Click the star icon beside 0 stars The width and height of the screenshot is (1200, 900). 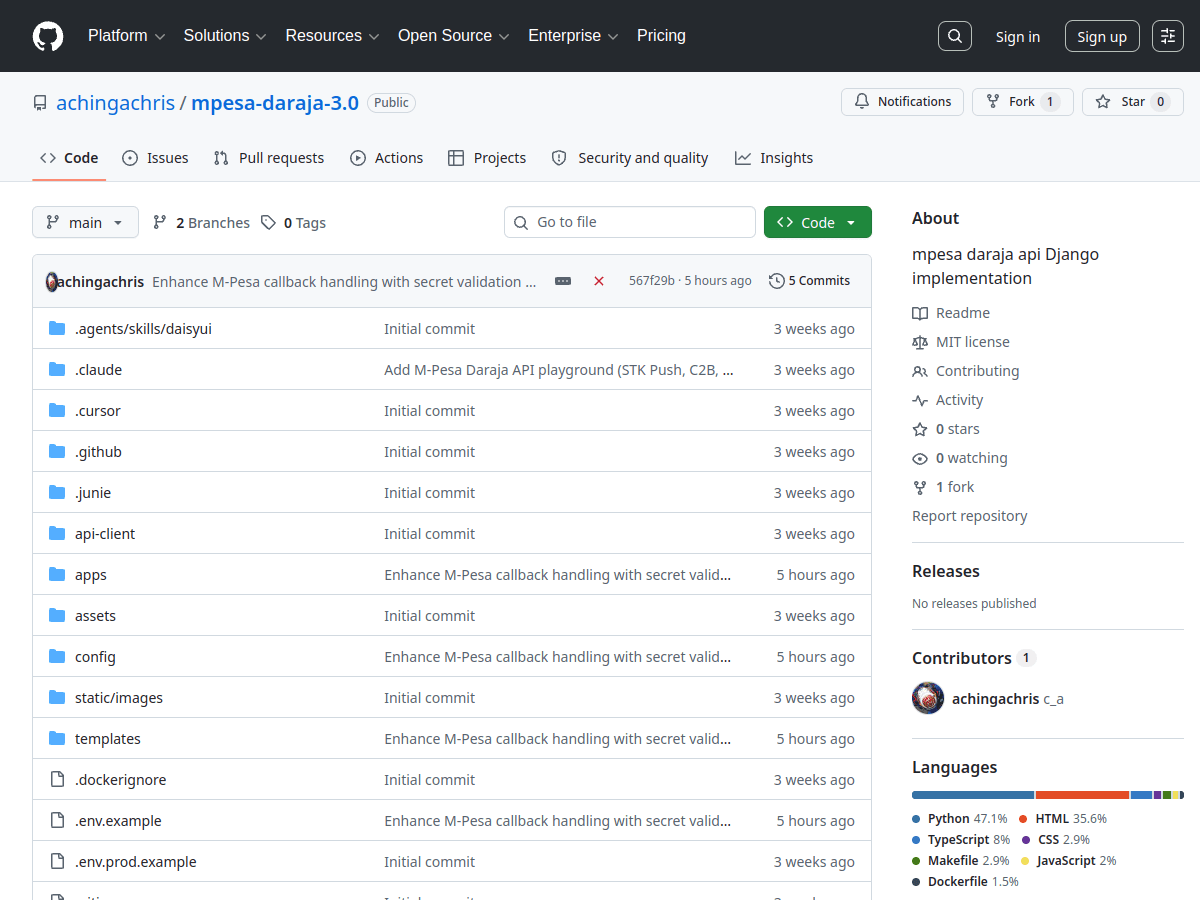(920, 429)
